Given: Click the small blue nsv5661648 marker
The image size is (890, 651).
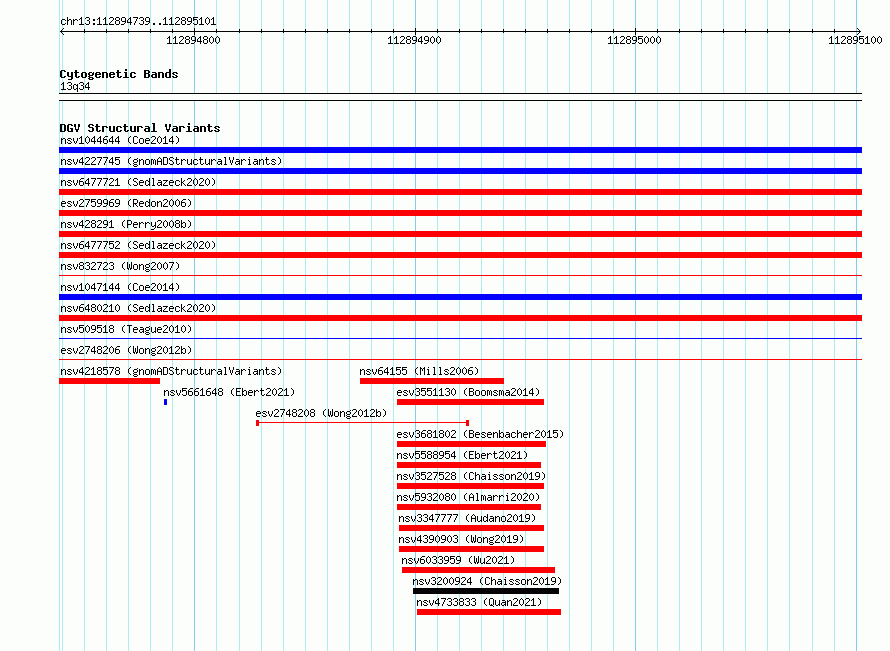Looking at the screenshot, I should 165,402.
